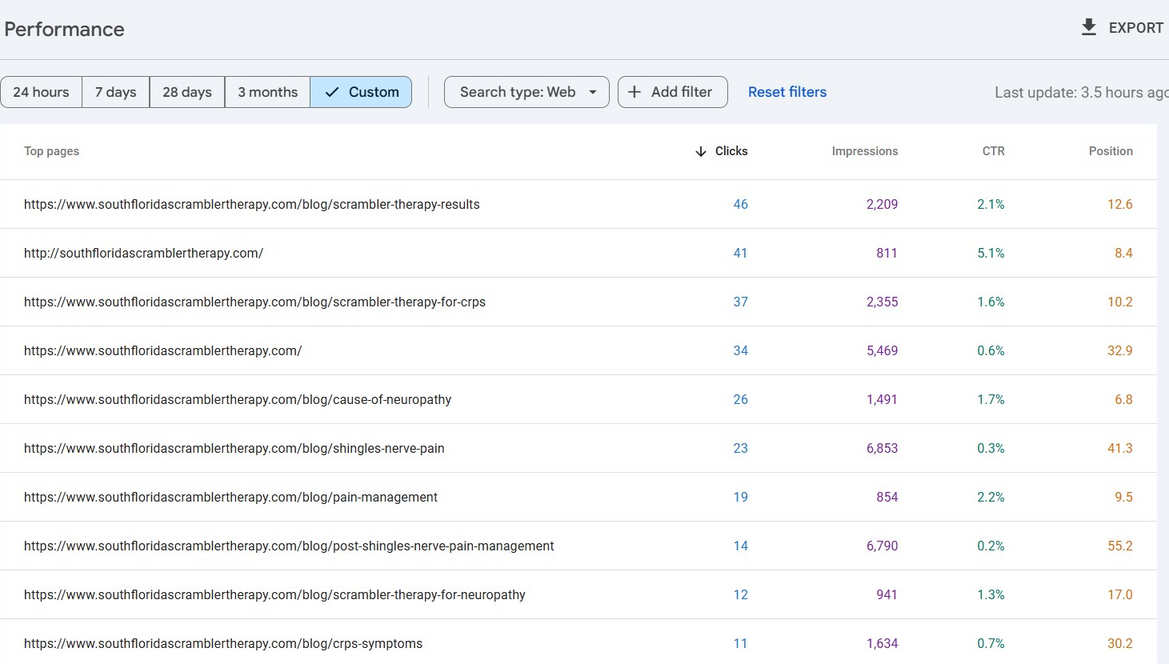Click the checkmark on Custom date range
Image resolution: width=1169 pixels, height=664 pixels.
(333, 92)
